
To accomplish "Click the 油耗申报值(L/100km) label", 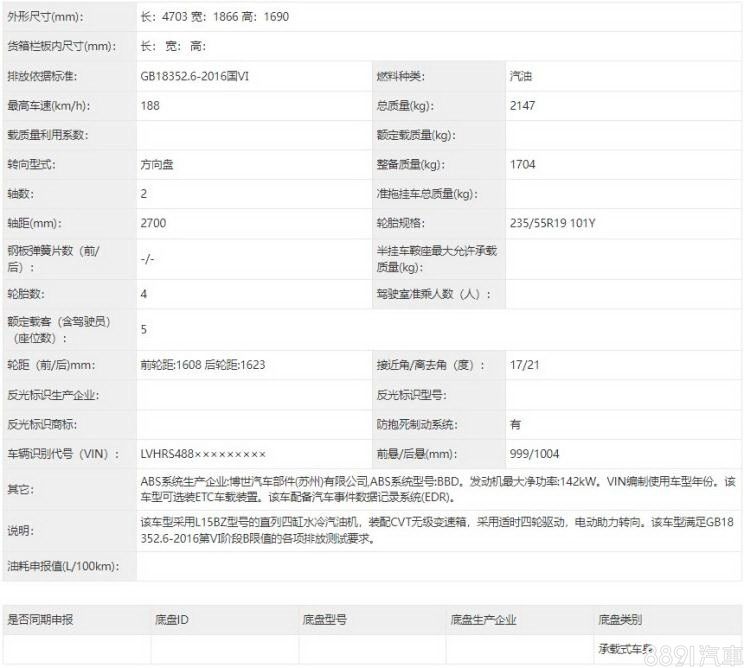I will coord(62,566).
